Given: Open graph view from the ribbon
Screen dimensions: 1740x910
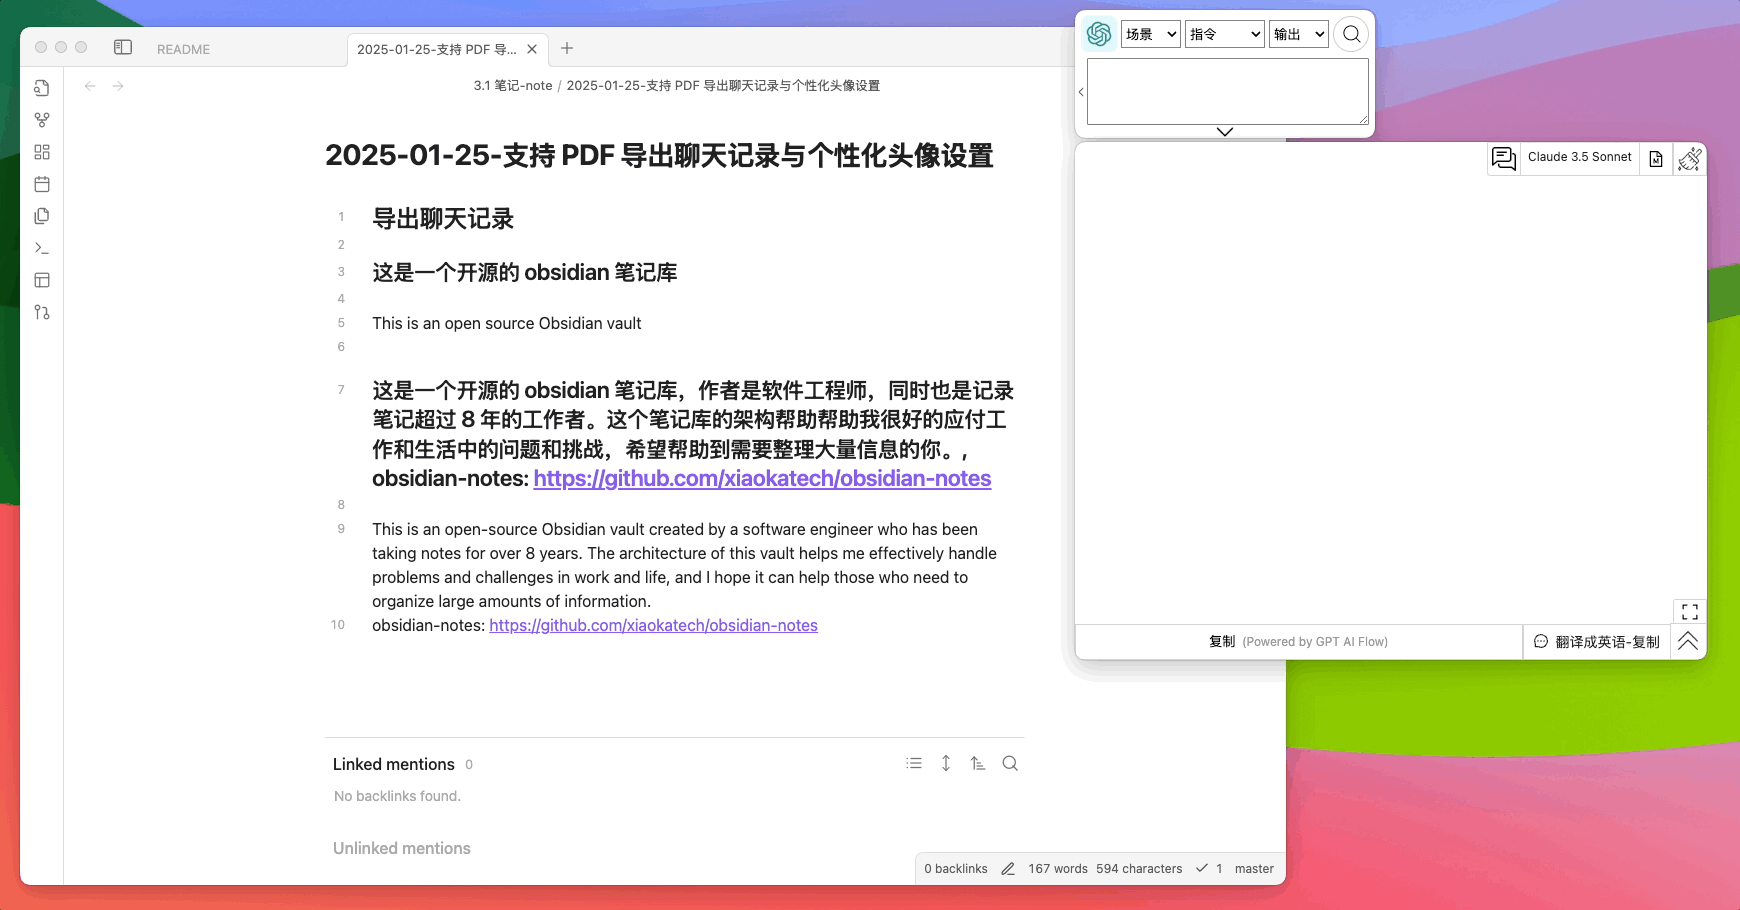Looking at the screenshot, I should pos(42,120).
